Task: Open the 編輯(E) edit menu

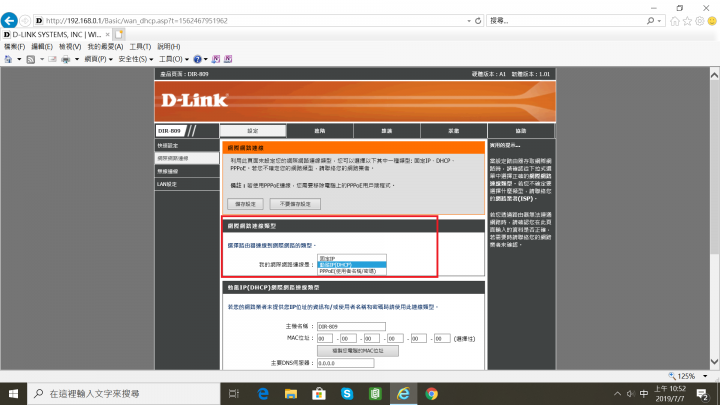Action: coord(42,47)
